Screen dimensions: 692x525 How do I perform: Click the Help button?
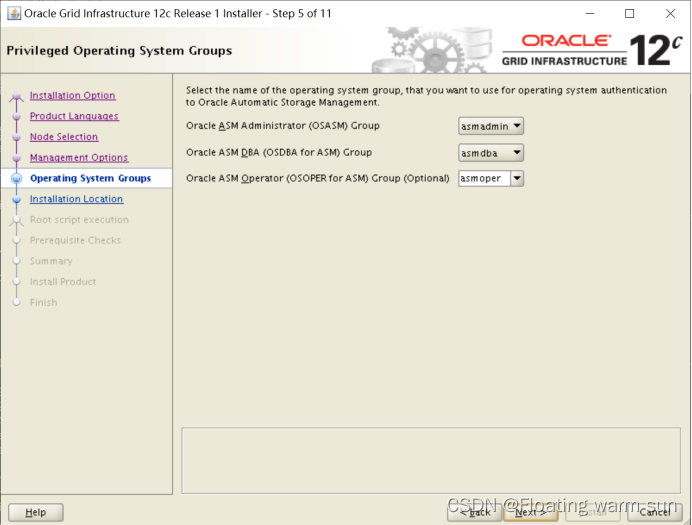[x=36, y=512]
